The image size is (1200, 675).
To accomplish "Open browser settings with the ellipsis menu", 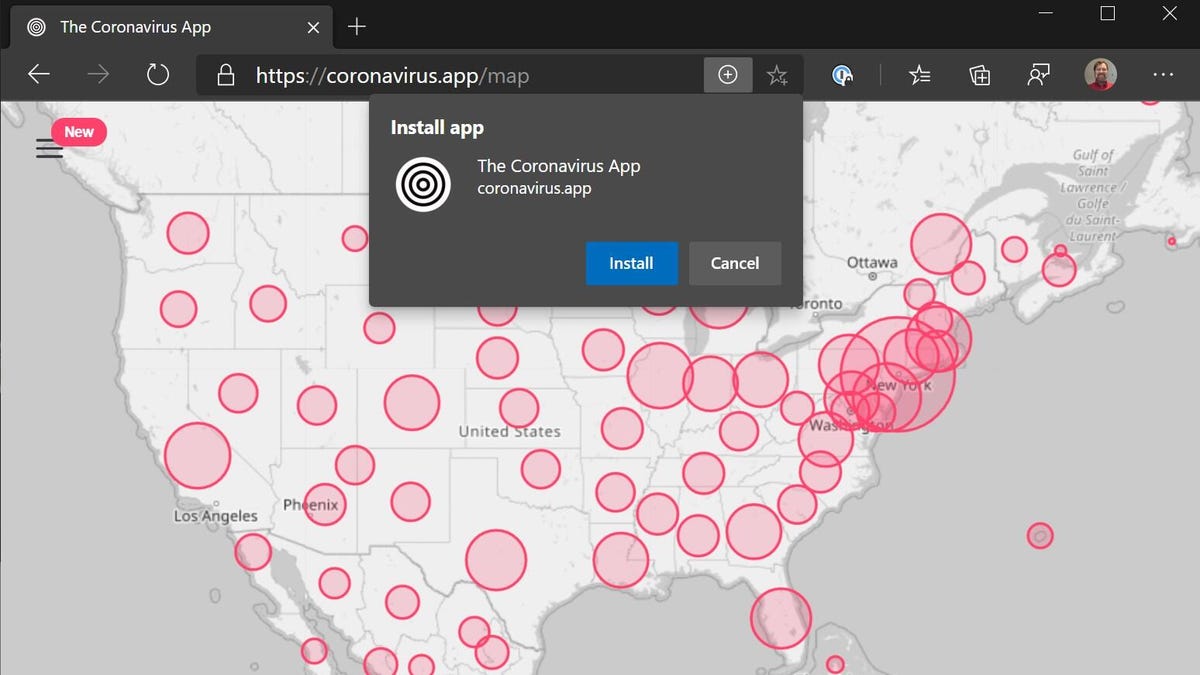I will [1163, 74].
